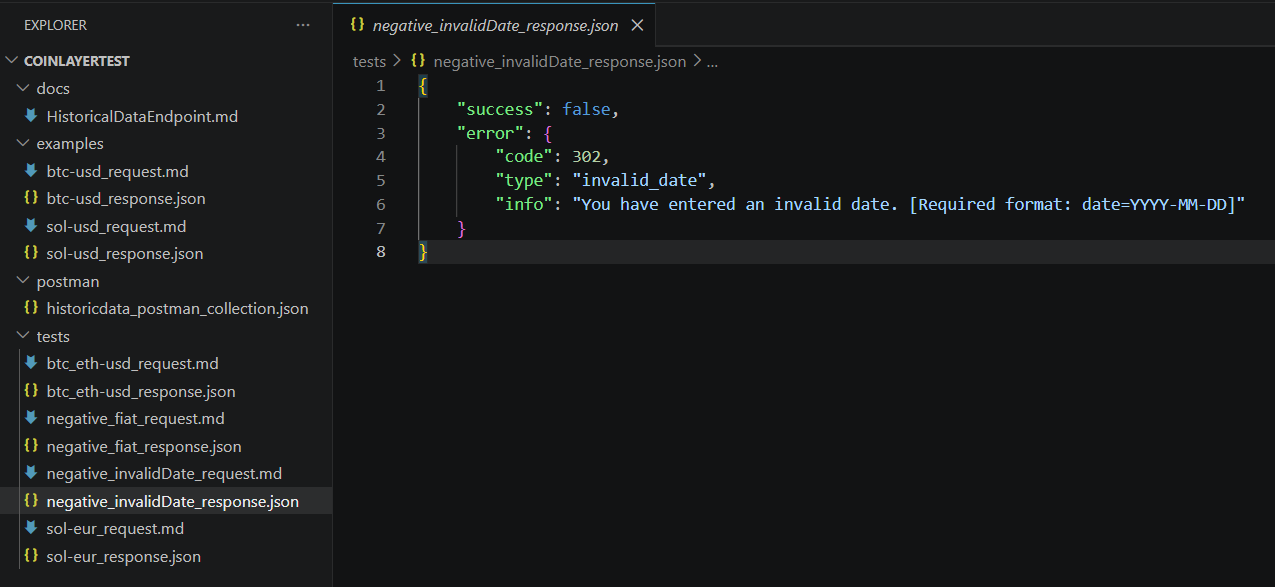Click line number 4 in gutter
The width and height of the screenshot is (1275, 587).
point(380,157)
